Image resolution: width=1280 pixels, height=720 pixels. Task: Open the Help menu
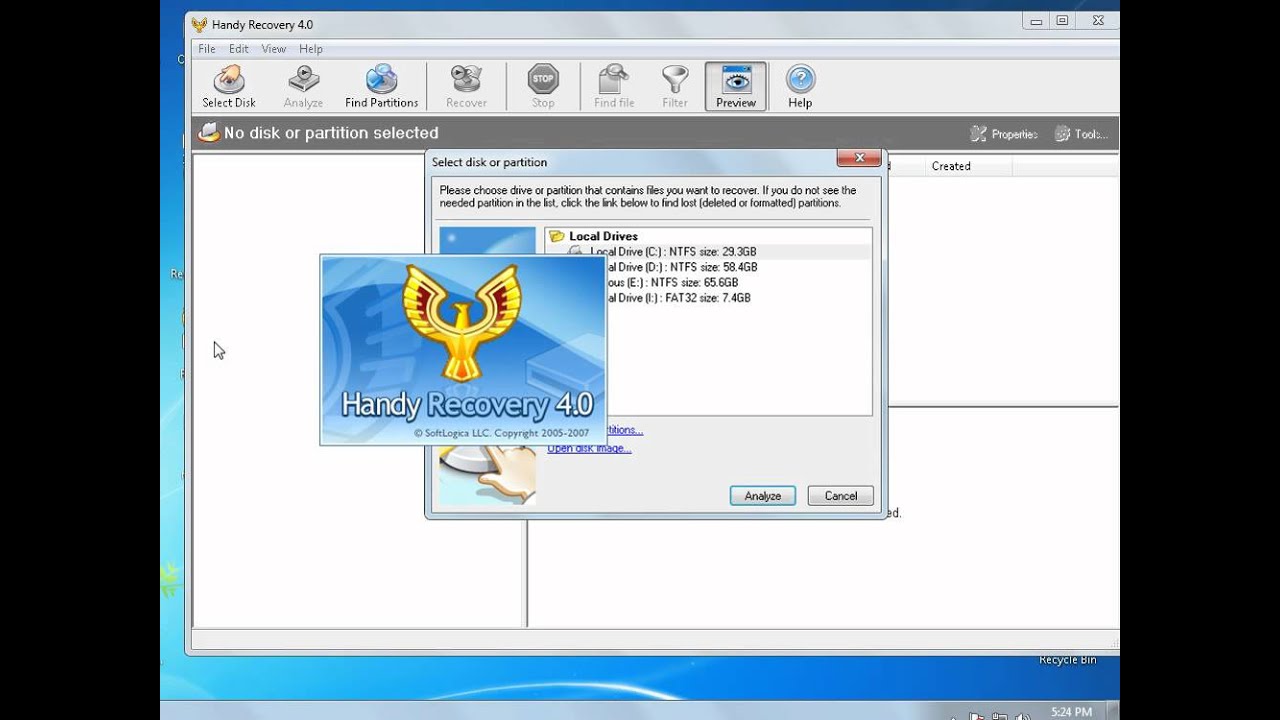tap(311, 49)
